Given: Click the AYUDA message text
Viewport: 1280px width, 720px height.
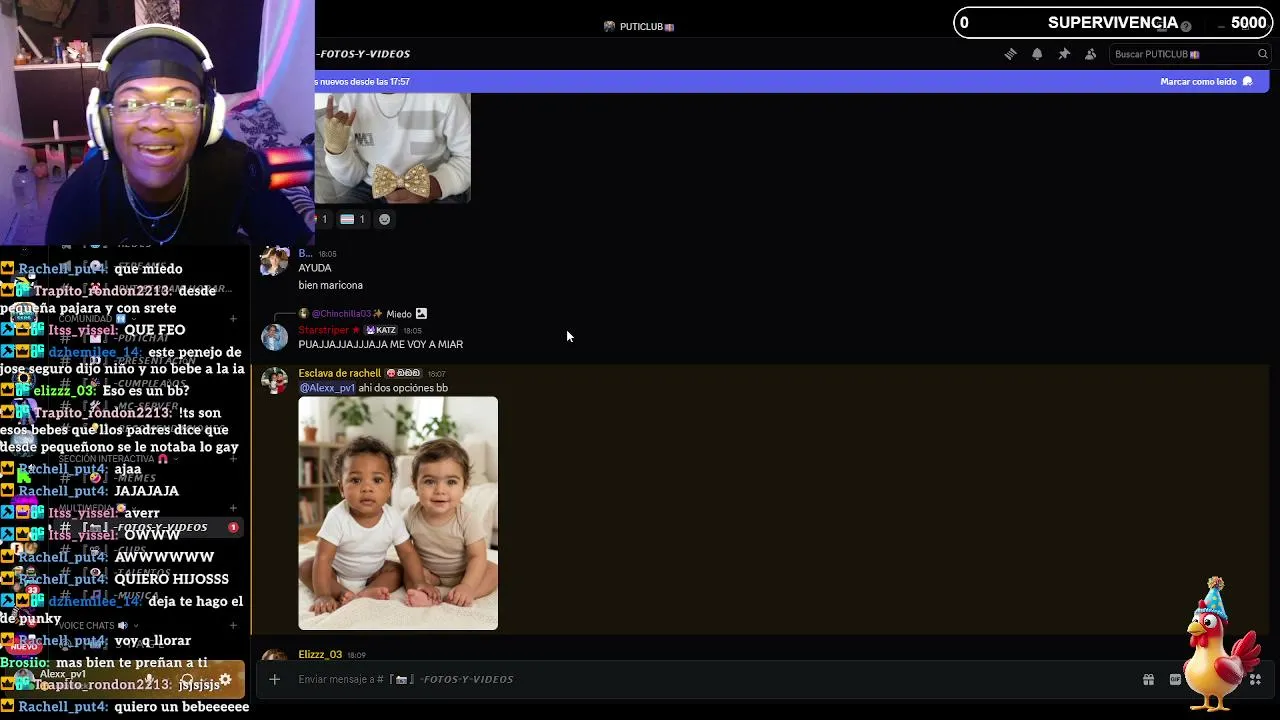Looking at the screenshot, I should [x=315, y=268].
